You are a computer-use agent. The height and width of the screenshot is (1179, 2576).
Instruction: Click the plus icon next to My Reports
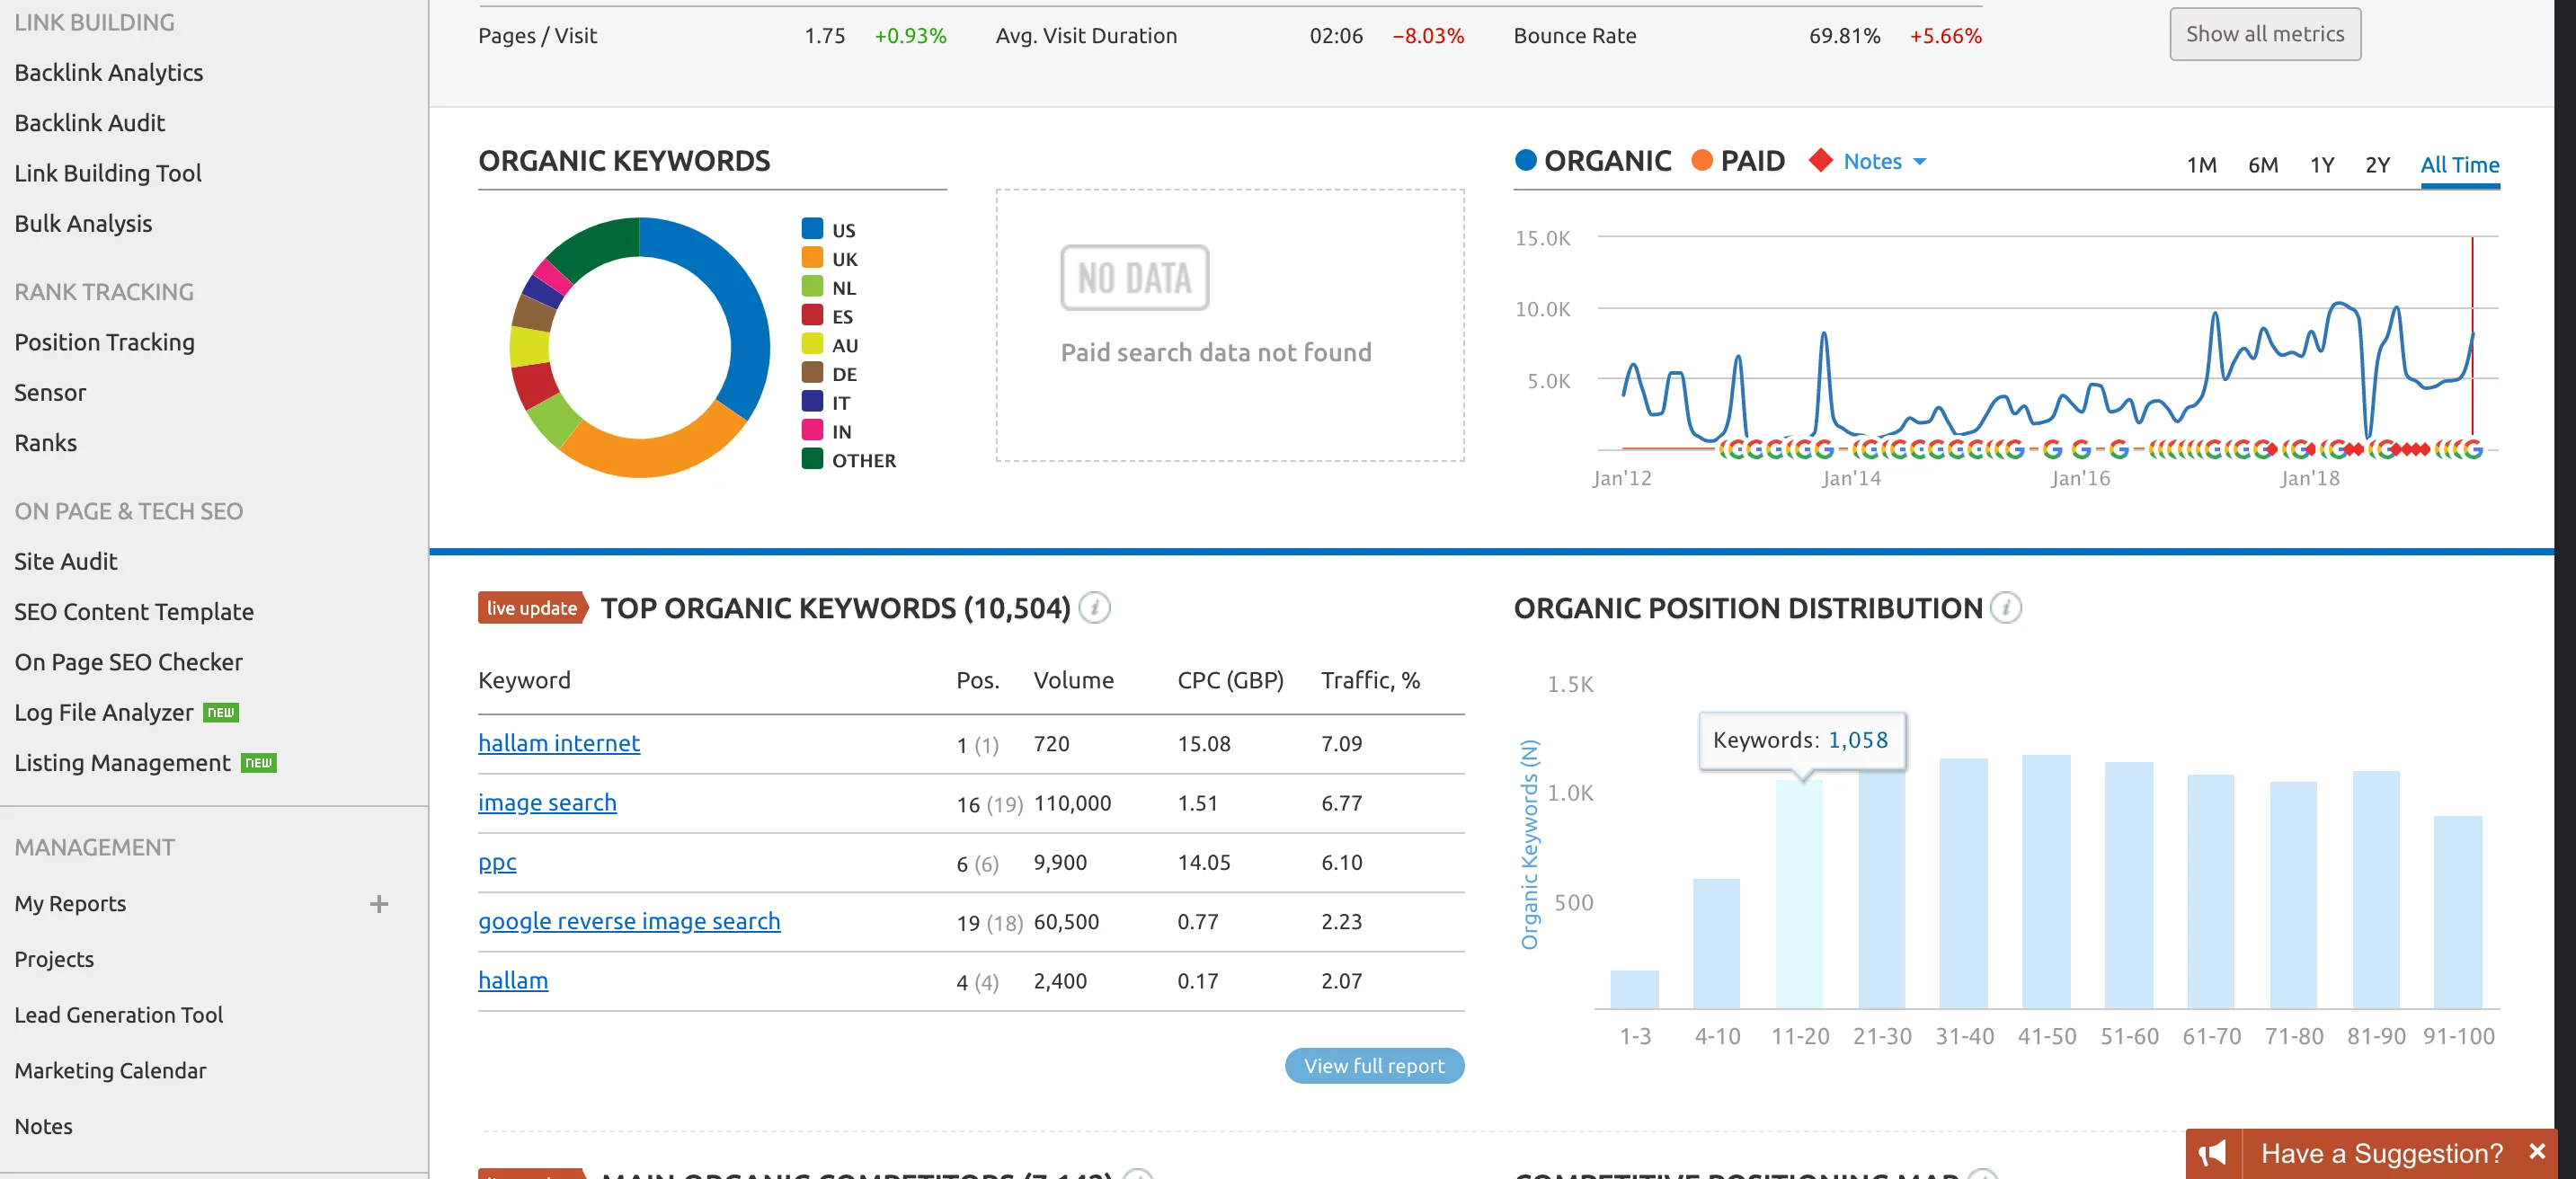click(379, 903)
